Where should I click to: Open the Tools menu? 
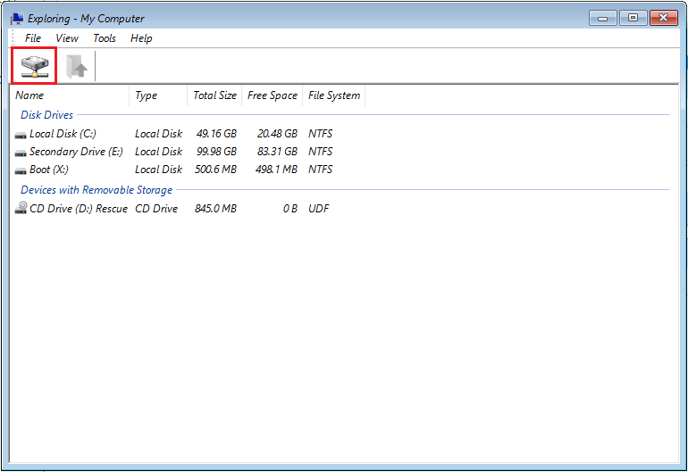coord(104,38)
